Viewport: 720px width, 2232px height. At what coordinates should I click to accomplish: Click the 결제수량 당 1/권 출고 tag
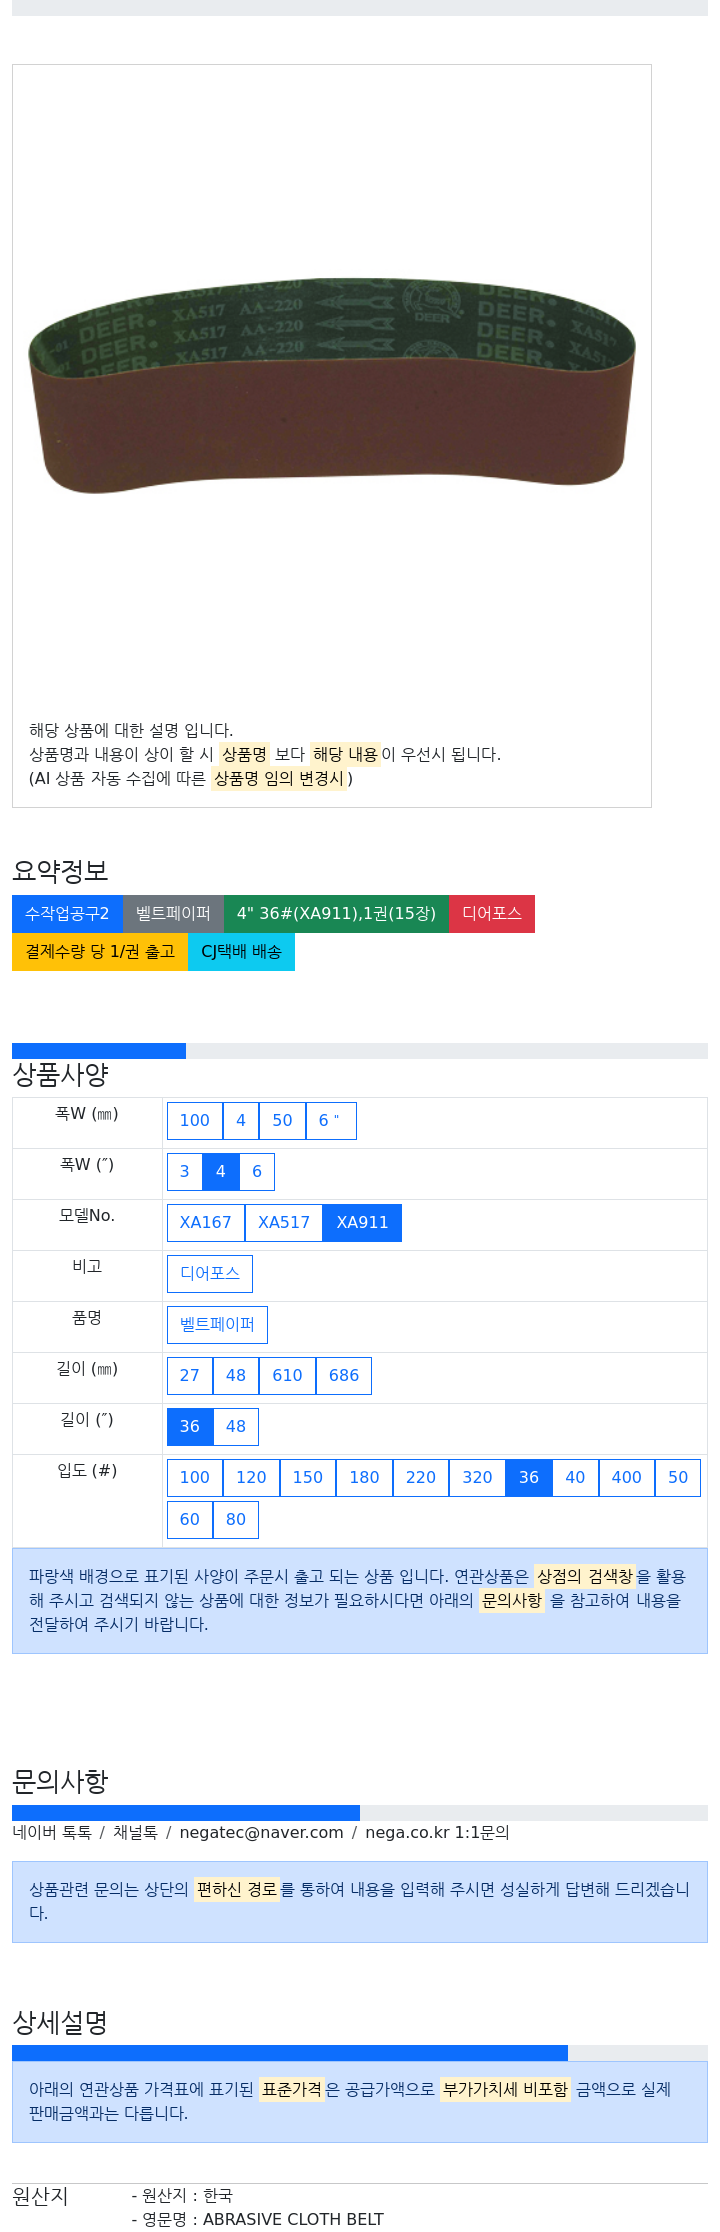pyautogui.click(x=100, y=952)
